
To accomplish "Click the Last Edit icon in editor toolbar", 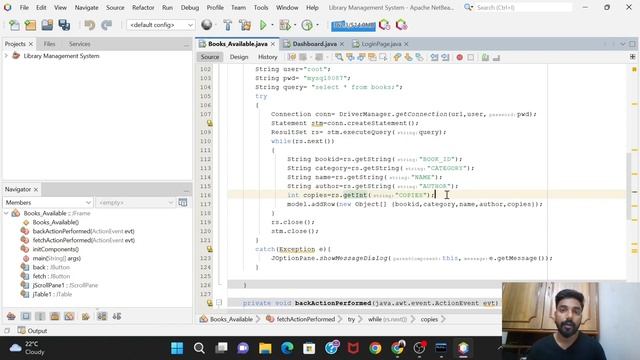I will click(292, 57).
